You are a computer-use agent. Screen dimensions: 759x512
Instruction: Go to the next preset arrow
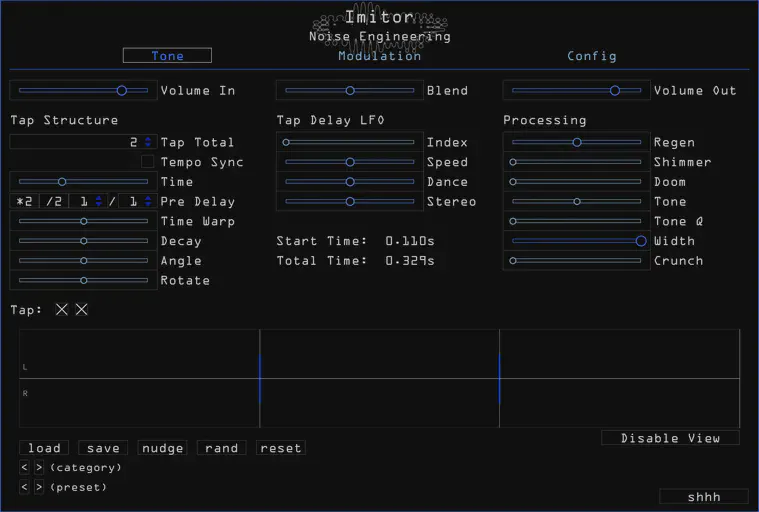[x=39, y=487]
